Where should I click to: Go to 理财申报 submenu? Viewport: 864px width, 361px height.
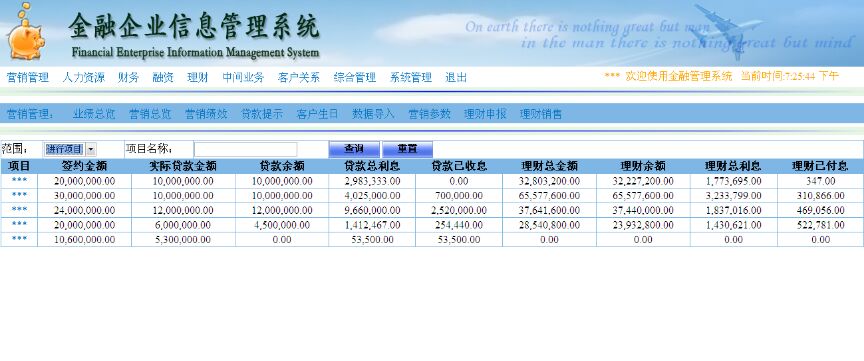485,114
